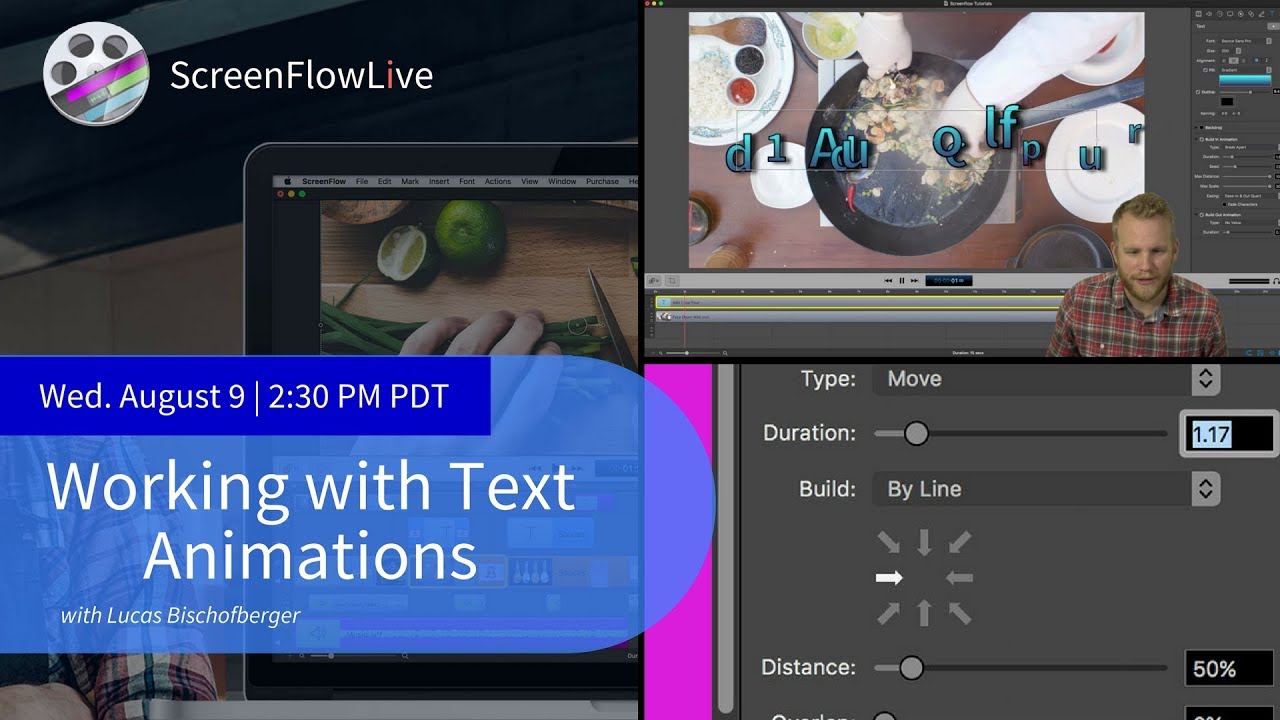Screen dimensions: 1280x720
Task: Open the Window menu on laptop
Action: 562,181
